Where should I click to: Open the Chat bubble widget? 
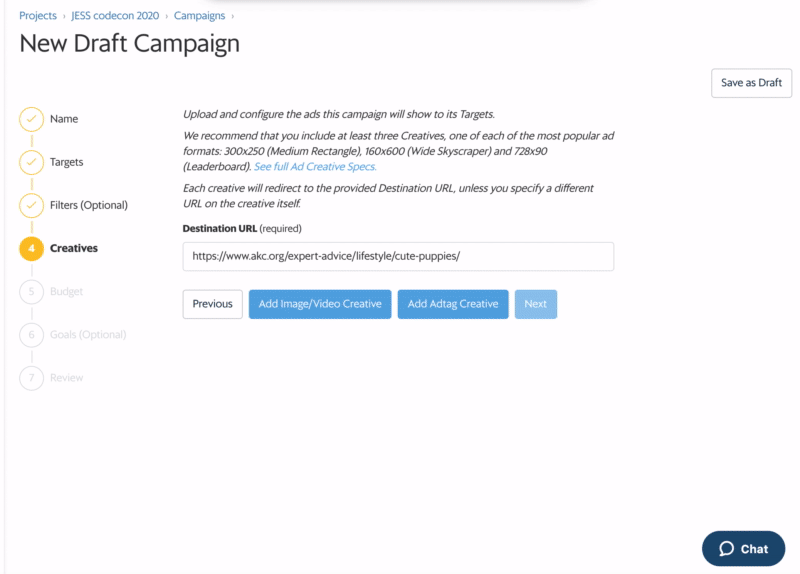(x=743, y=548)
